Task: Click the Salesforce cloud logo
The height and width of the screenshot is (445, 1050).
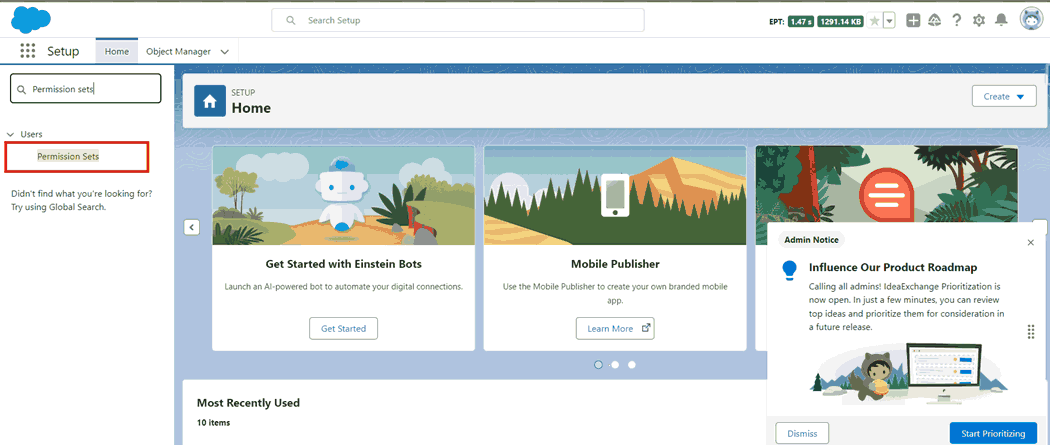Action: (31, 19)
